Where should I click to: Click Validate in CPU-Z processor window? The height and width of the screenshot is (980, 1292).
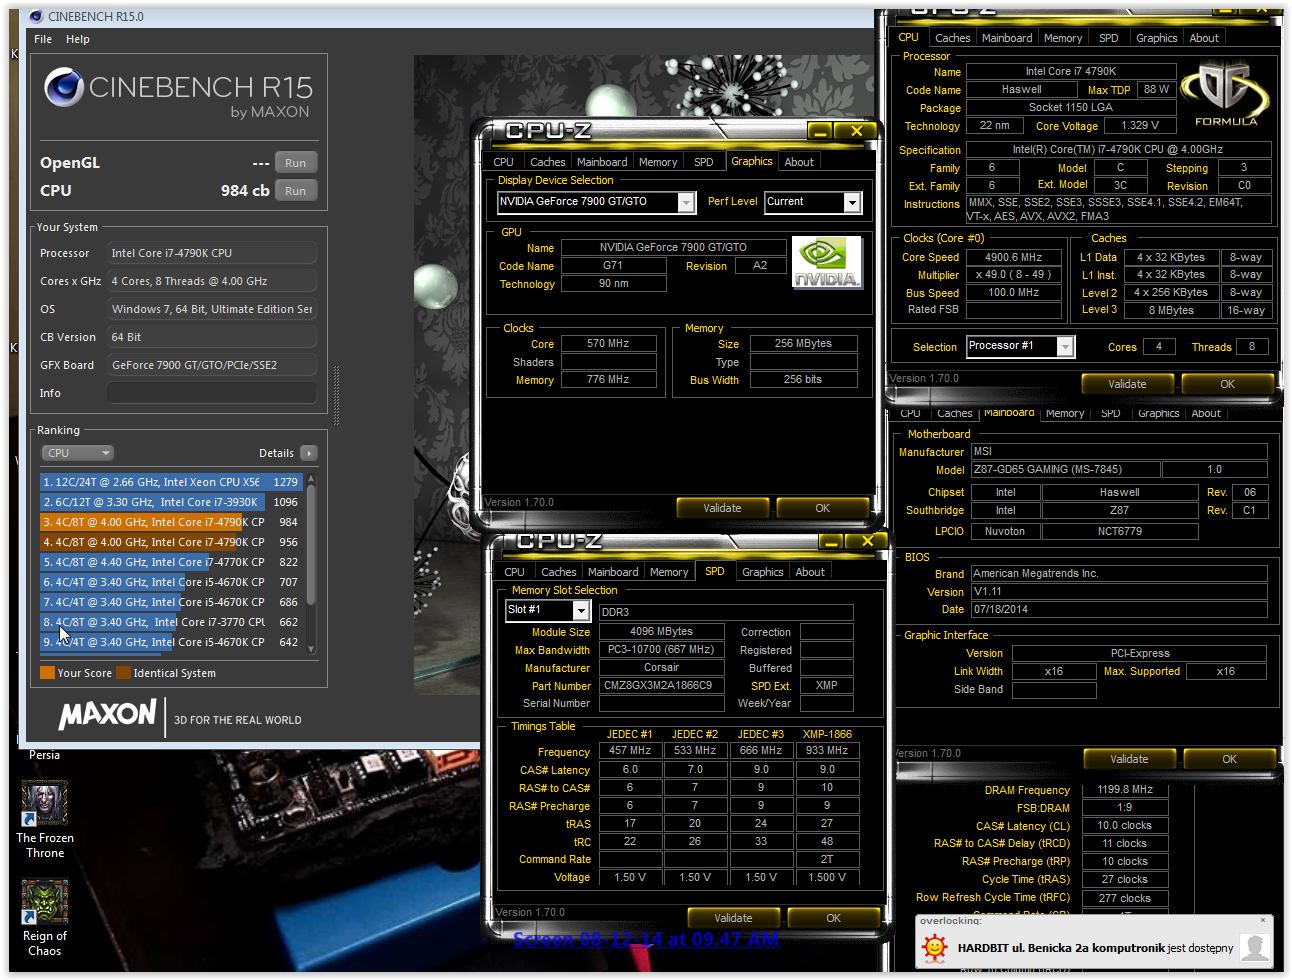click(1127, 384)
